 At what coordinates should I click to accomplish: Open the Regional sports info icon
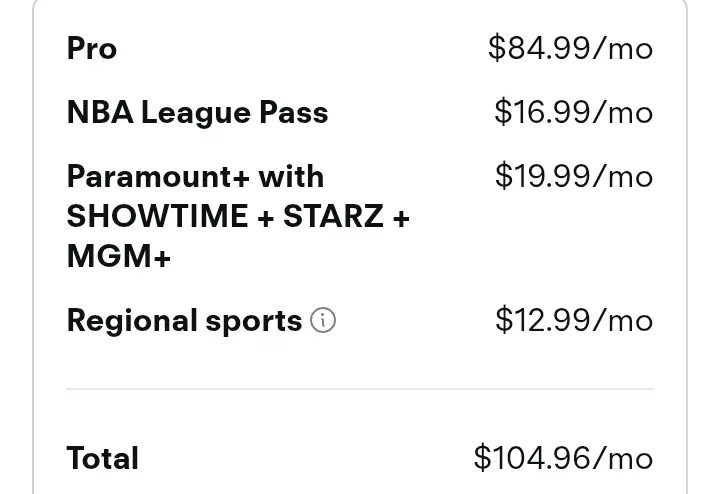click(x=323, y=320)
